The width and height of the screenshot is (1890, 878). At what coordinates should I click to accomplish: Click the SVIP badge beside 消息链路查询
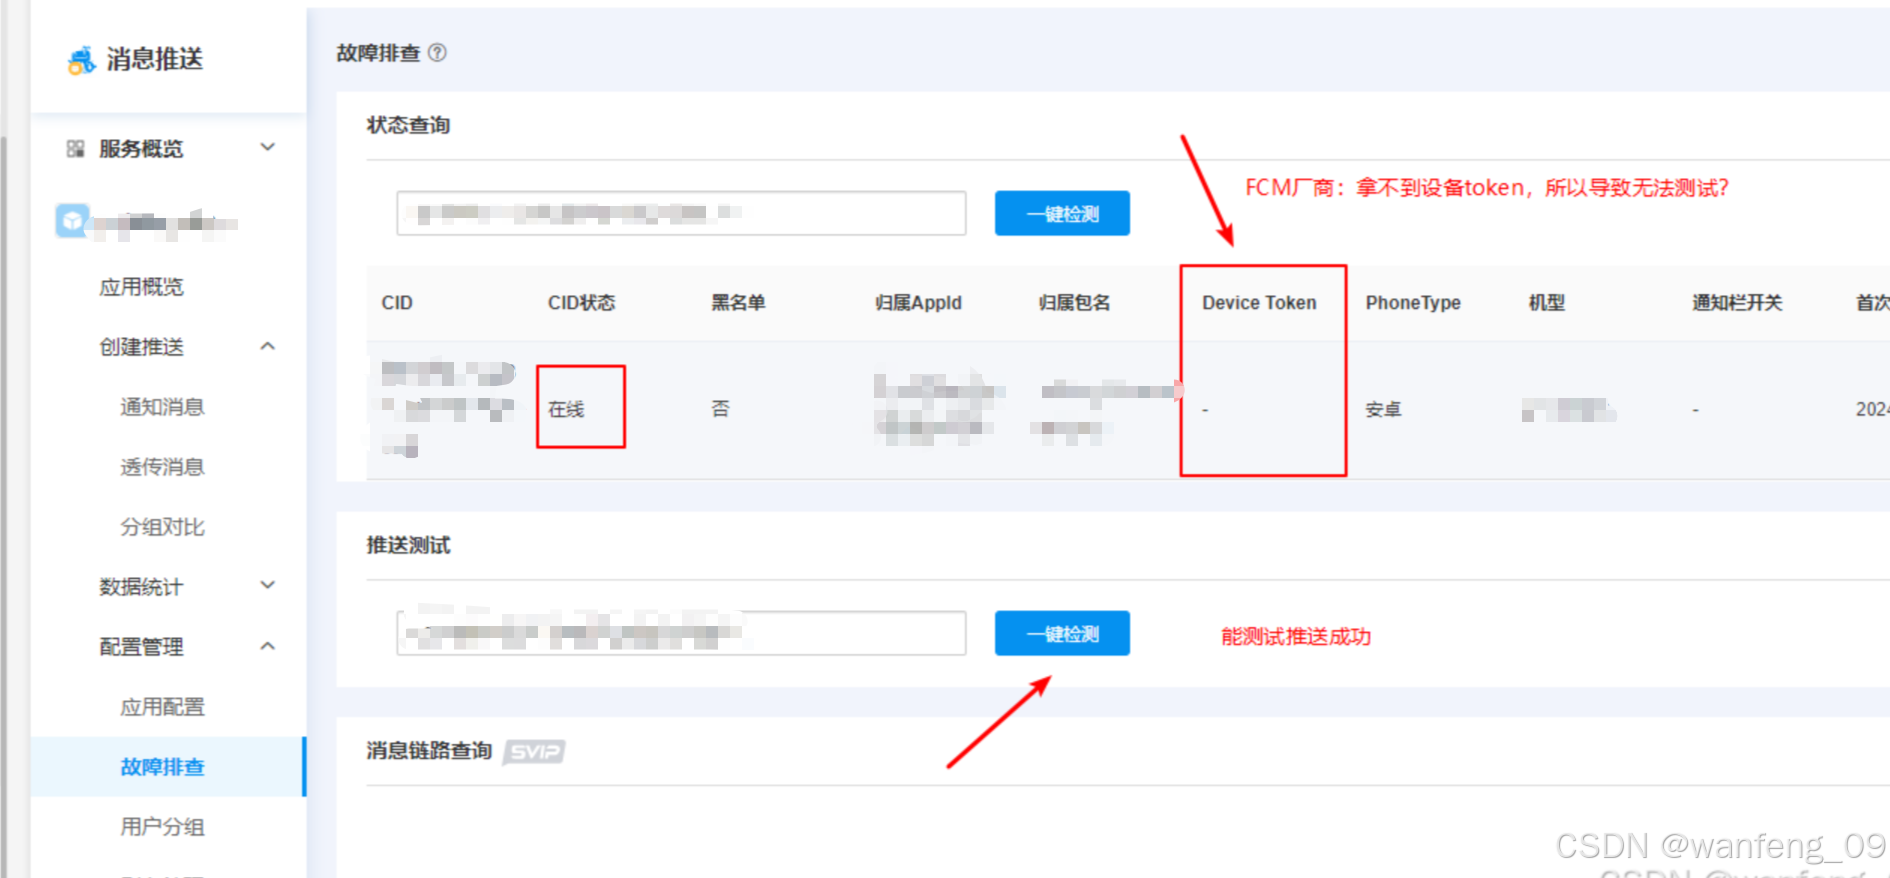pyautogui.click(x=534, y=751)
